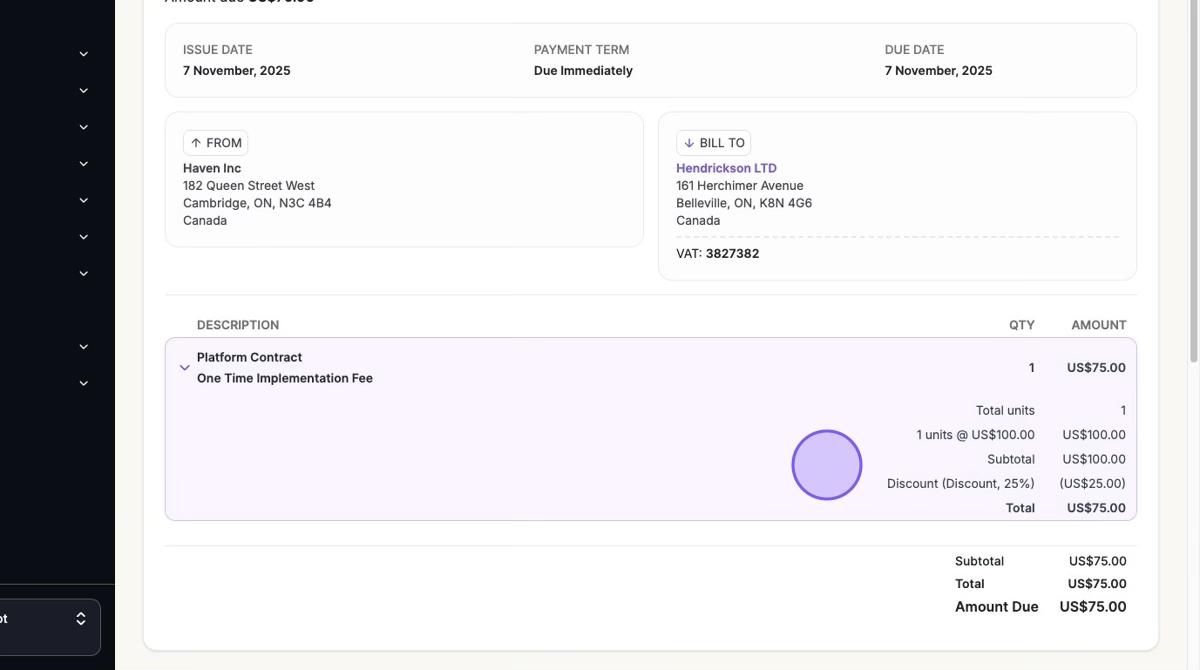Expand the seventh sidebar chevron from the top
Viewport: 1200px width, 670px height.
point(84,274)
